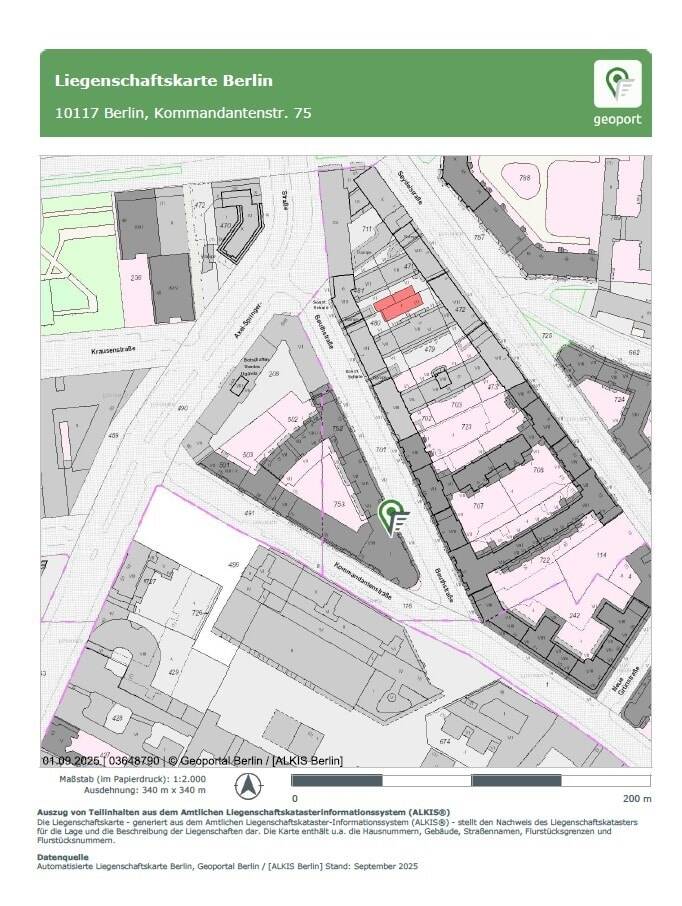Click the Datenquelle heading
The width and height of the screenshot is (682, 906).
click(x=64, y=856)
